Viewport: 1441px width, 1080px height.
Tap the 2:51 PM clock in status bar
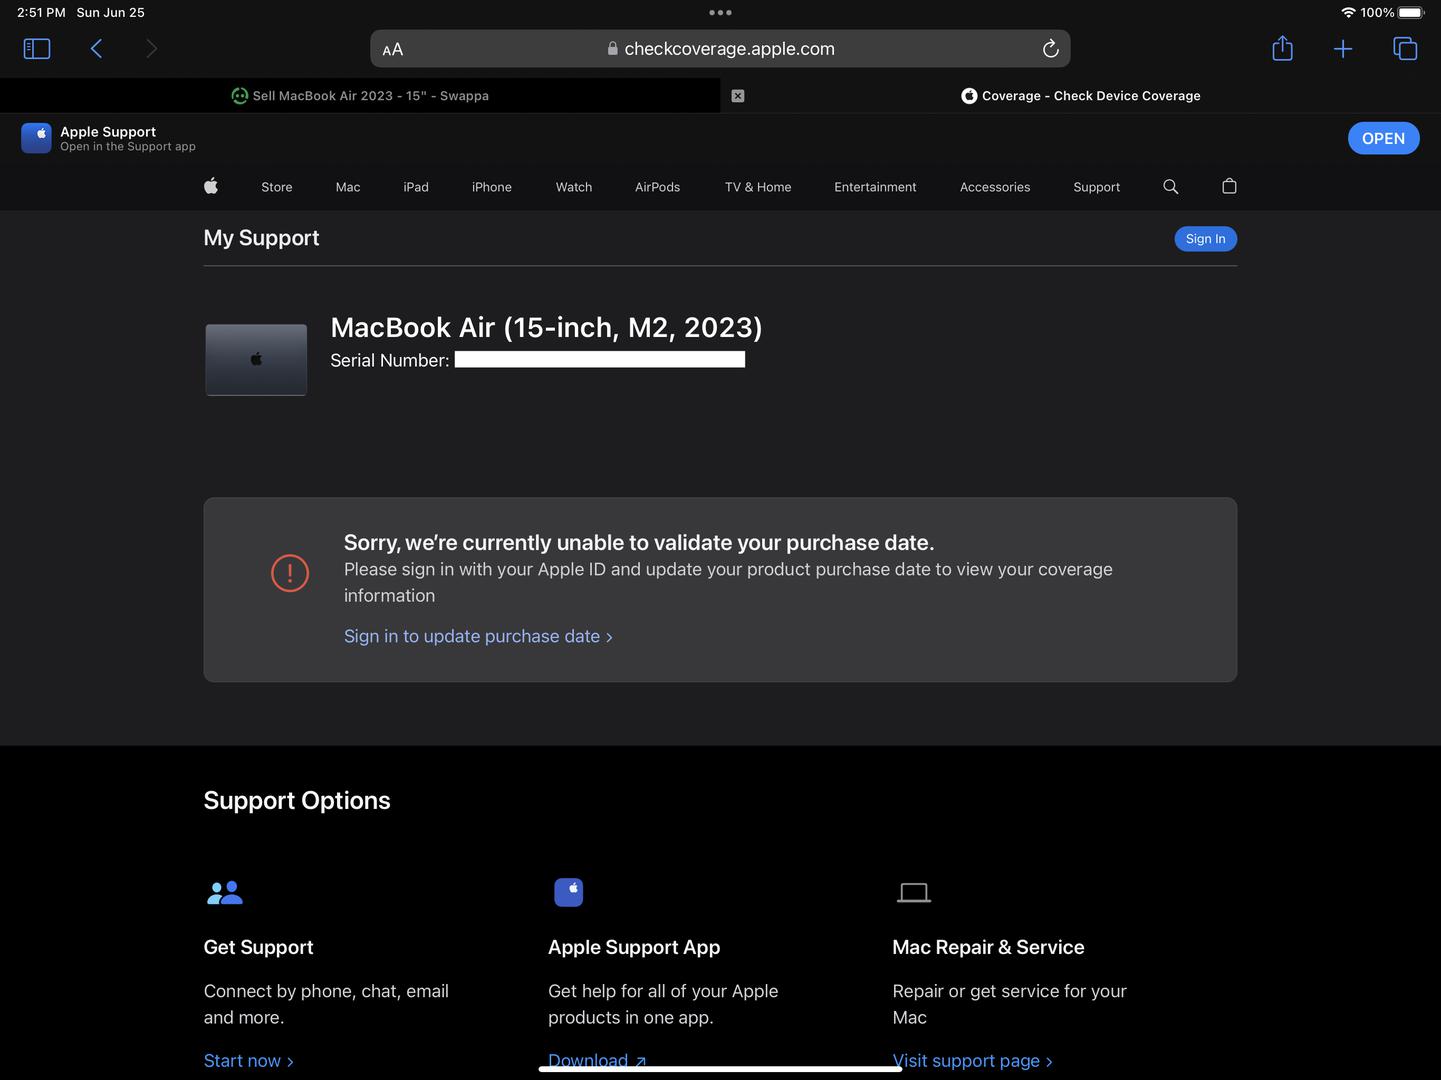click(x=41, y=13)
